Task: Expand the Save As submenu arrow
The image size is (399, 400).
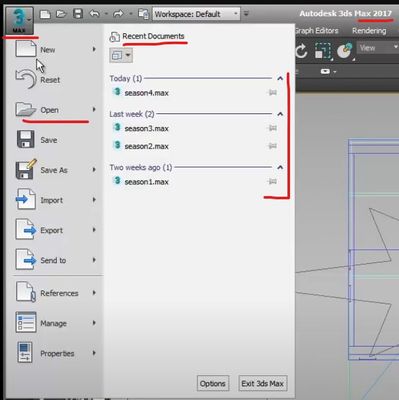Action: [94, 170]
